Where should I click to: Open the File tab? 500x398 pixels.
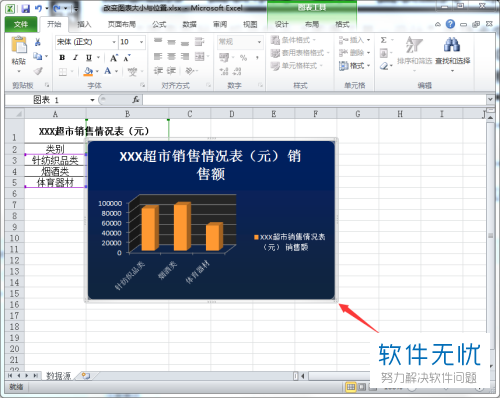21,24
